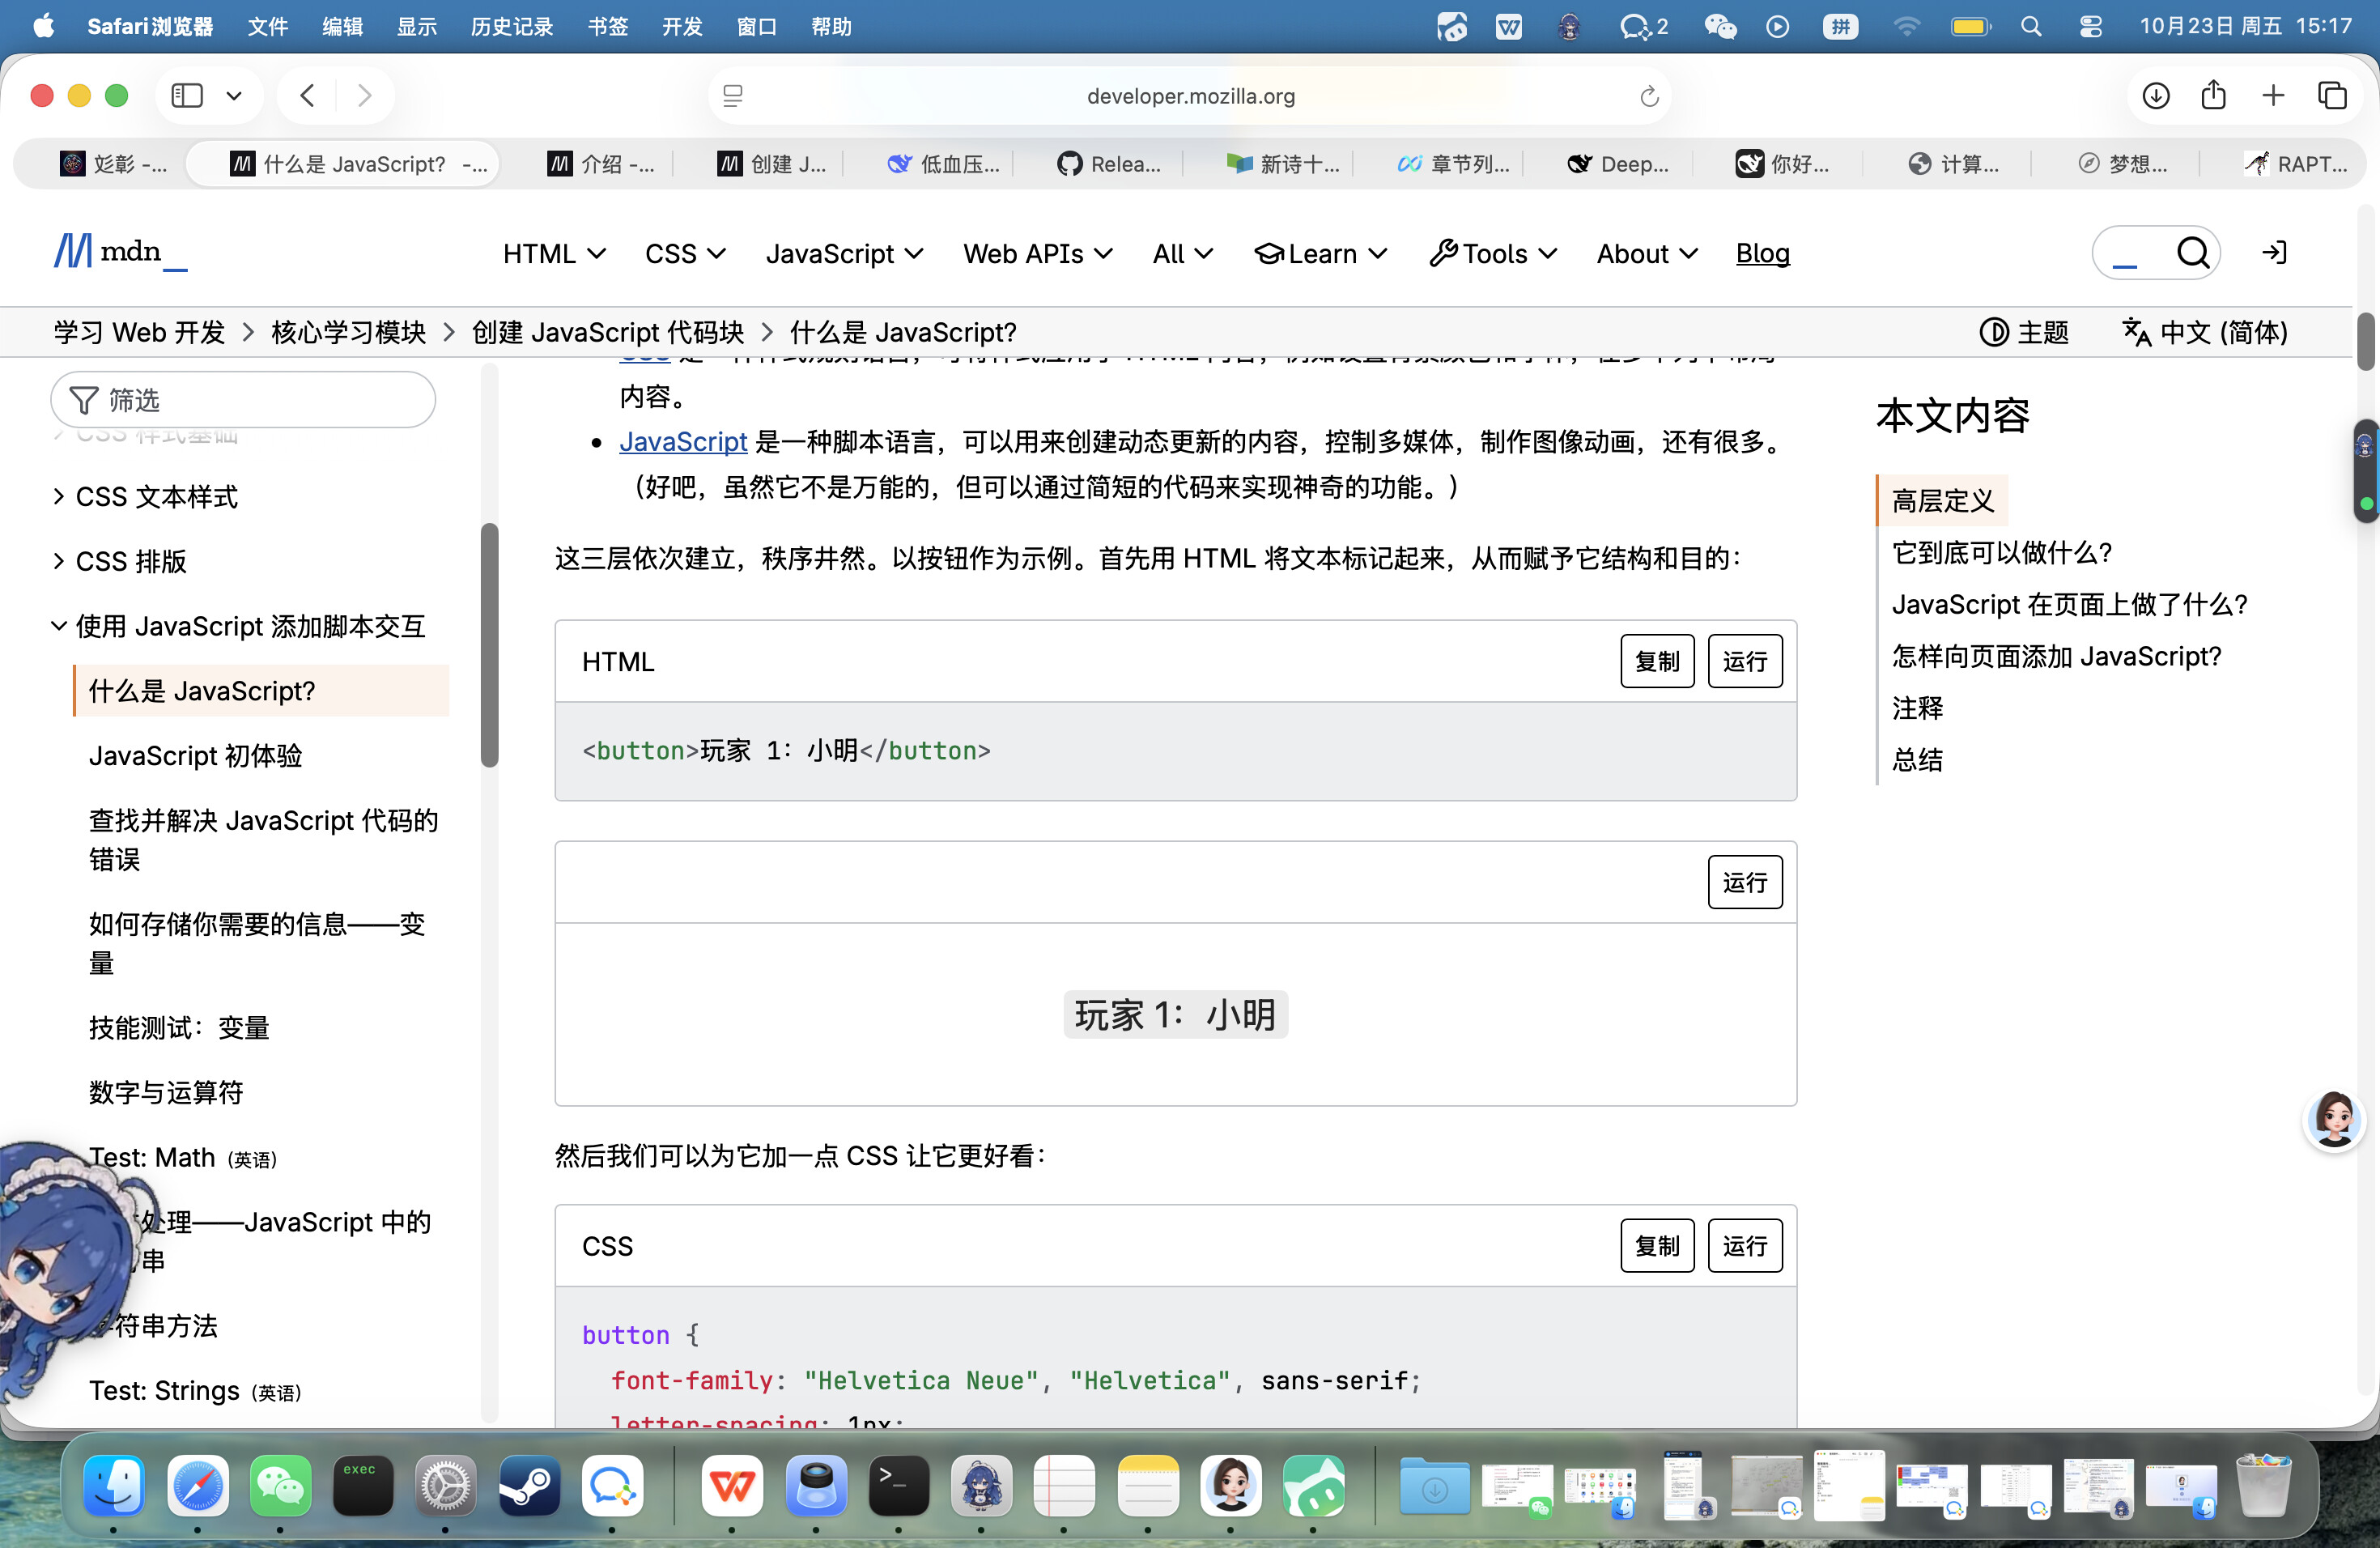
Task: Open the Tools dropdown menu
Action: pos(1493,254)
